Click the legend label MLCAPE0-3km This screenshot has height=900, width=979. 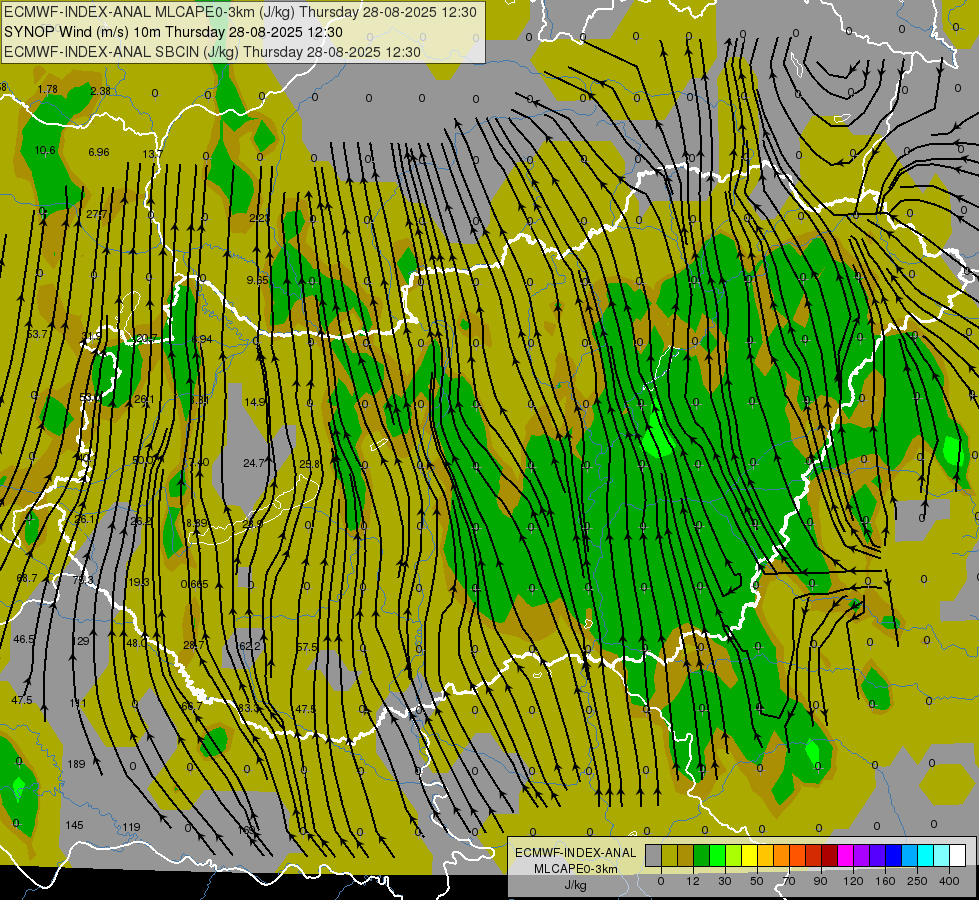pyautogui.click(x=576, y=869)
